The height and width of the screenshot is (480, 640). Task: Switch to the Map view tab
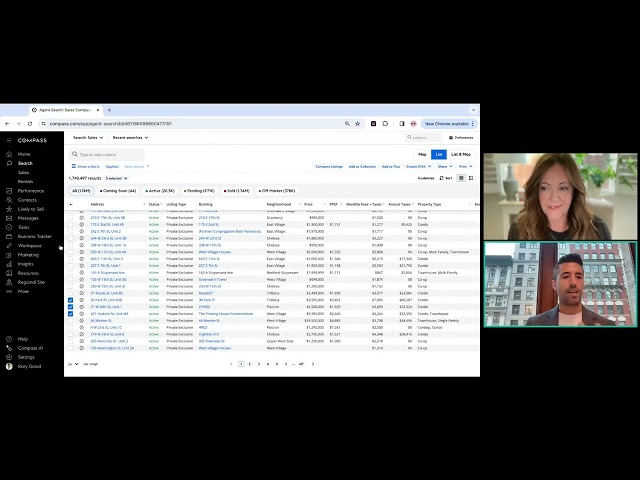[x=422, y=154]
